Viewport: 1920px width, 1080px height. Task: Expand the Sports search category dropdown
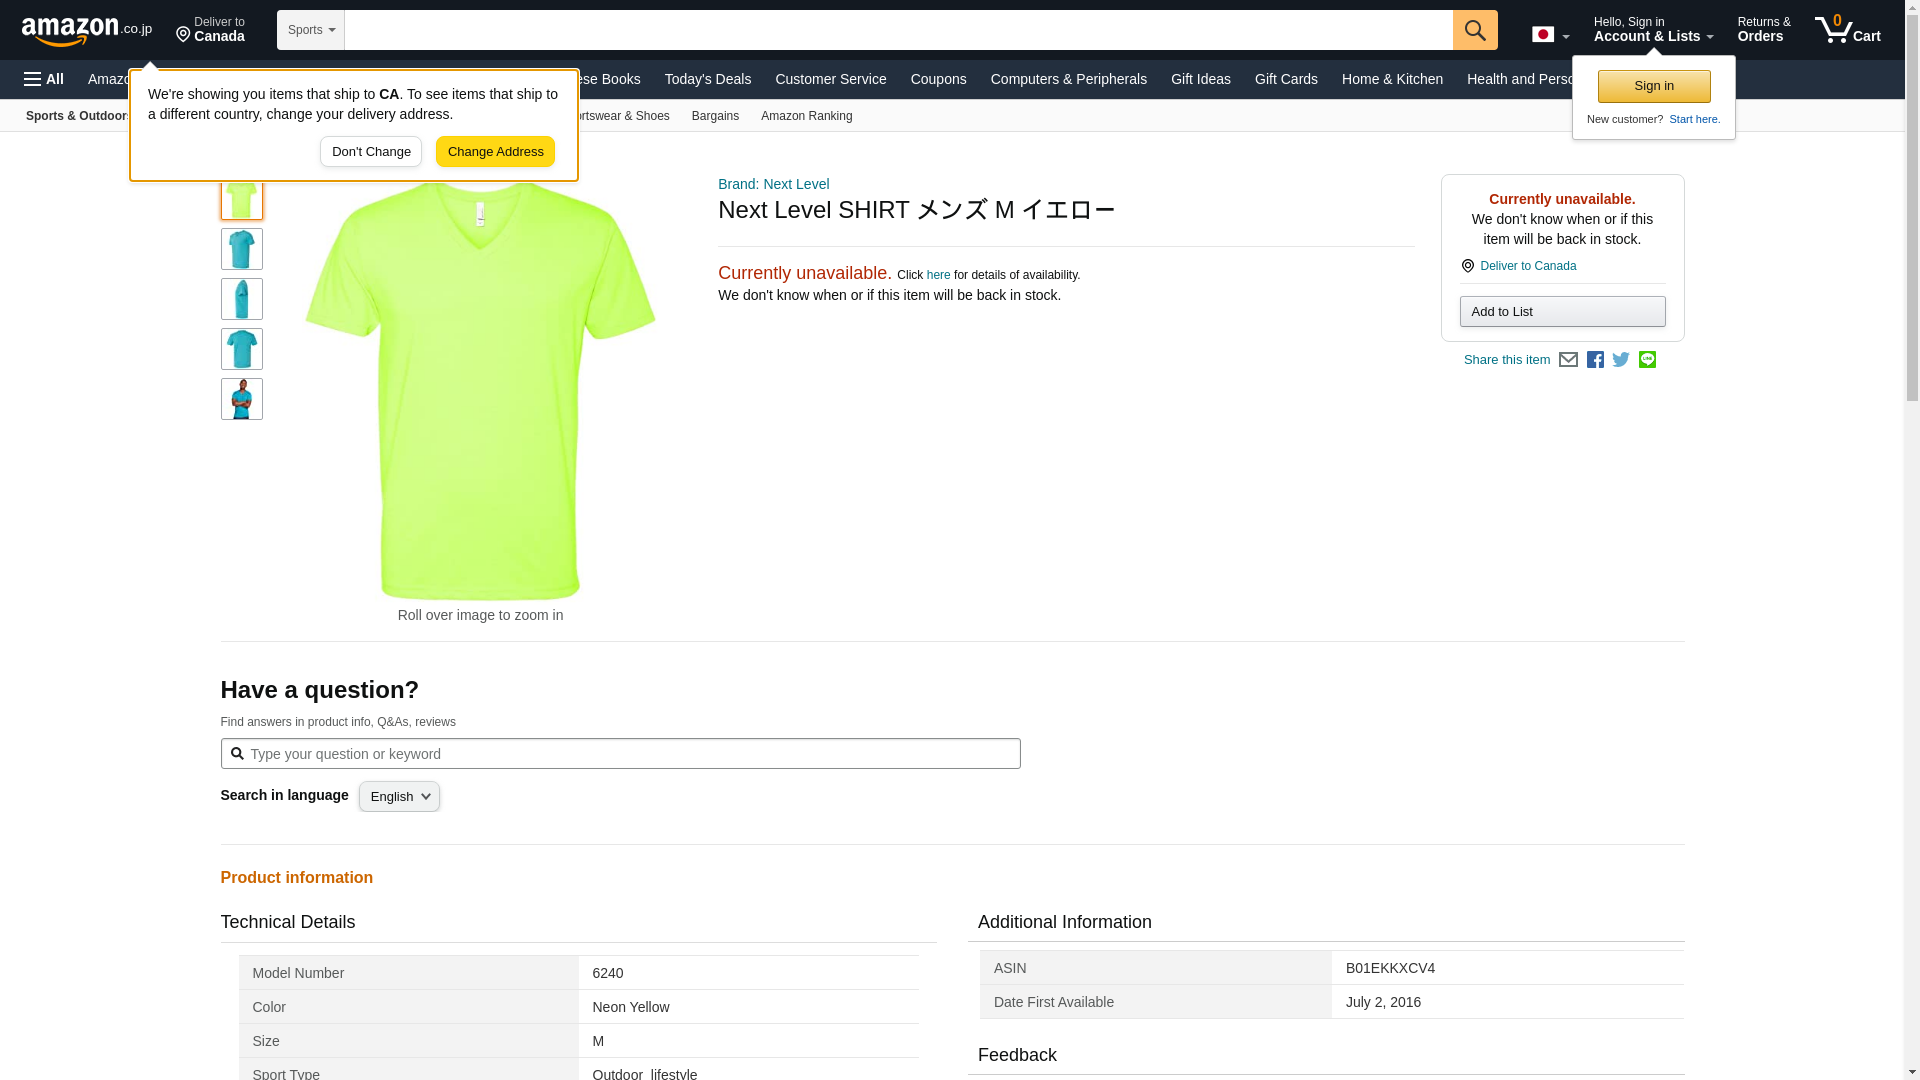311,30
